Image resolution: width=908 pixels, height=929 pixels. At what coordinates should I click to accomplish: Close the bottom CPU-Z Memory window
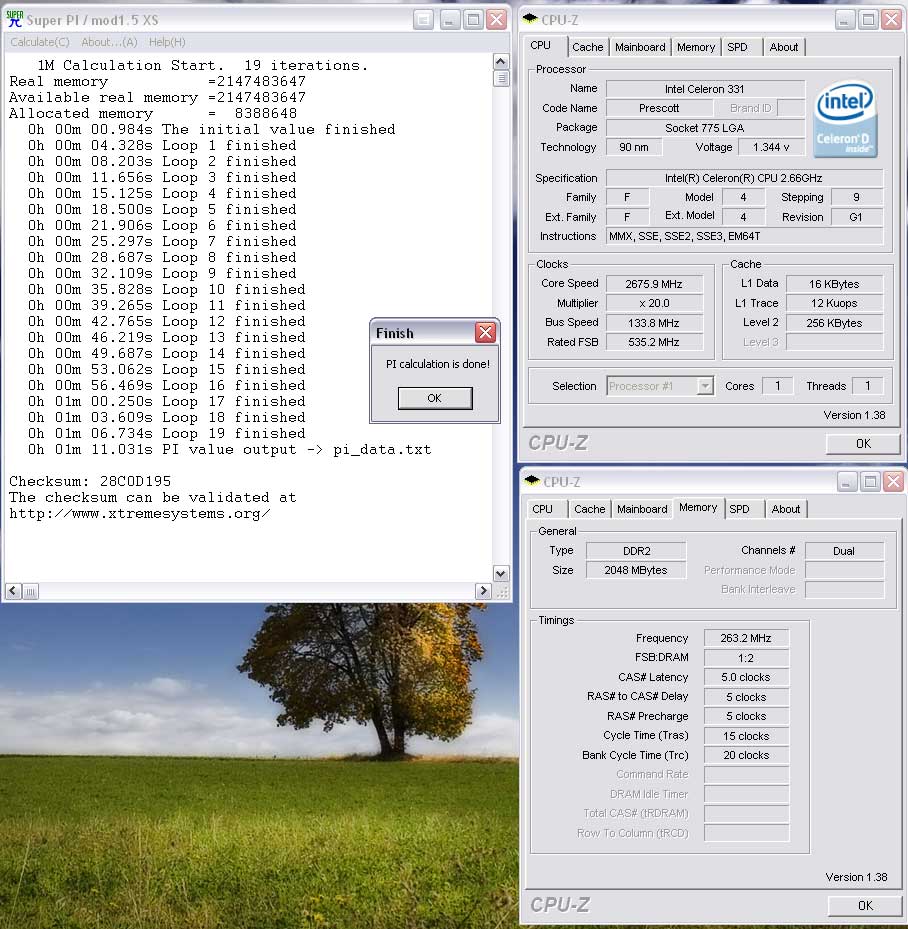(893, 482)
